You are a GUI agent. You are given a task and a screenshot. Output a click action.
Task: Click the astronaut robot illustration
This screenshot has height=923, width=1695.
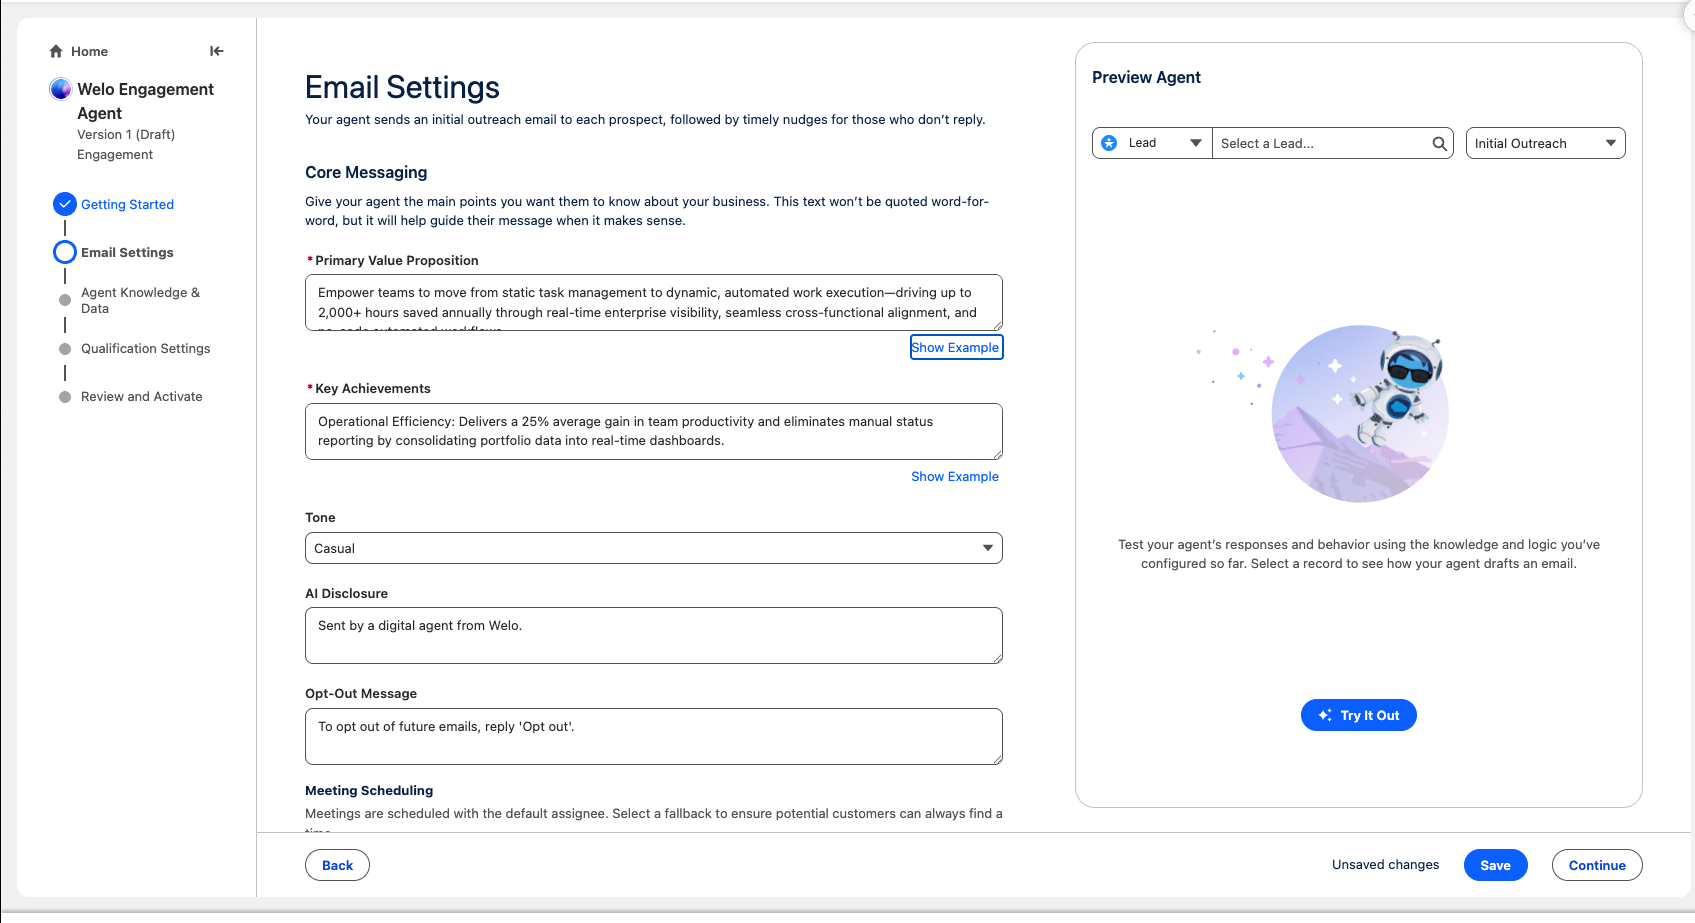coord(1399,387)
